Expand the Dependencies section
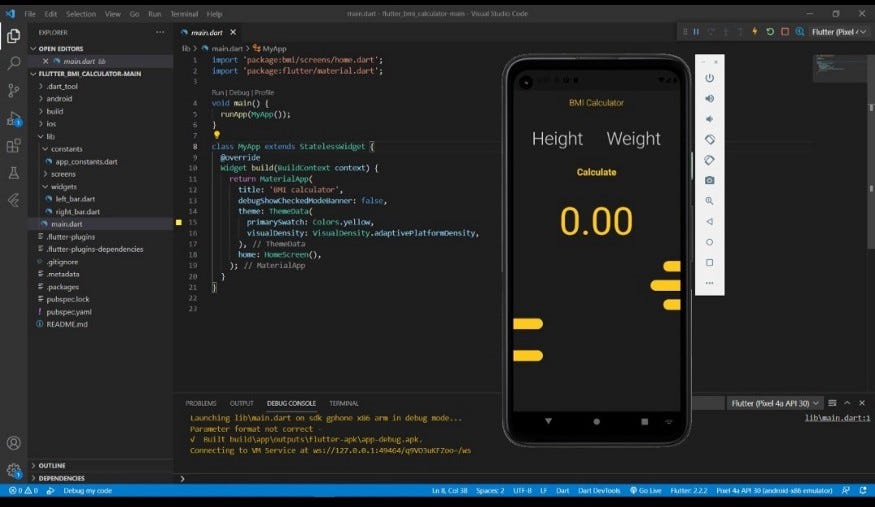This screenshot has width=875, height=507. (100, 478)
